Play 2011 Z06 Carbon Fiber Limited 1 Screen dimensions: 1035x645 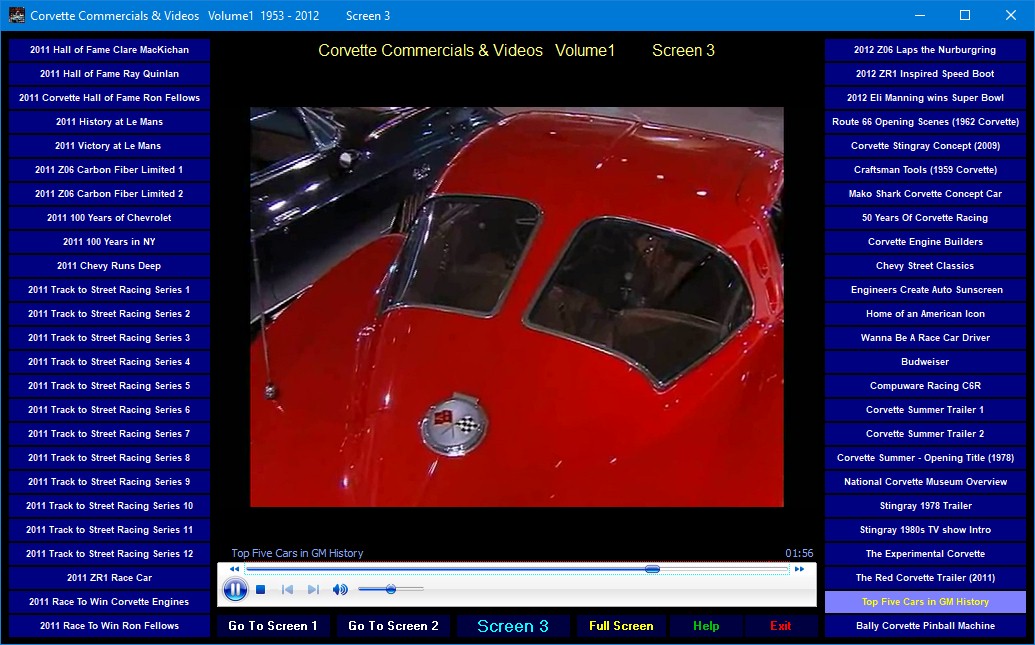110,170
